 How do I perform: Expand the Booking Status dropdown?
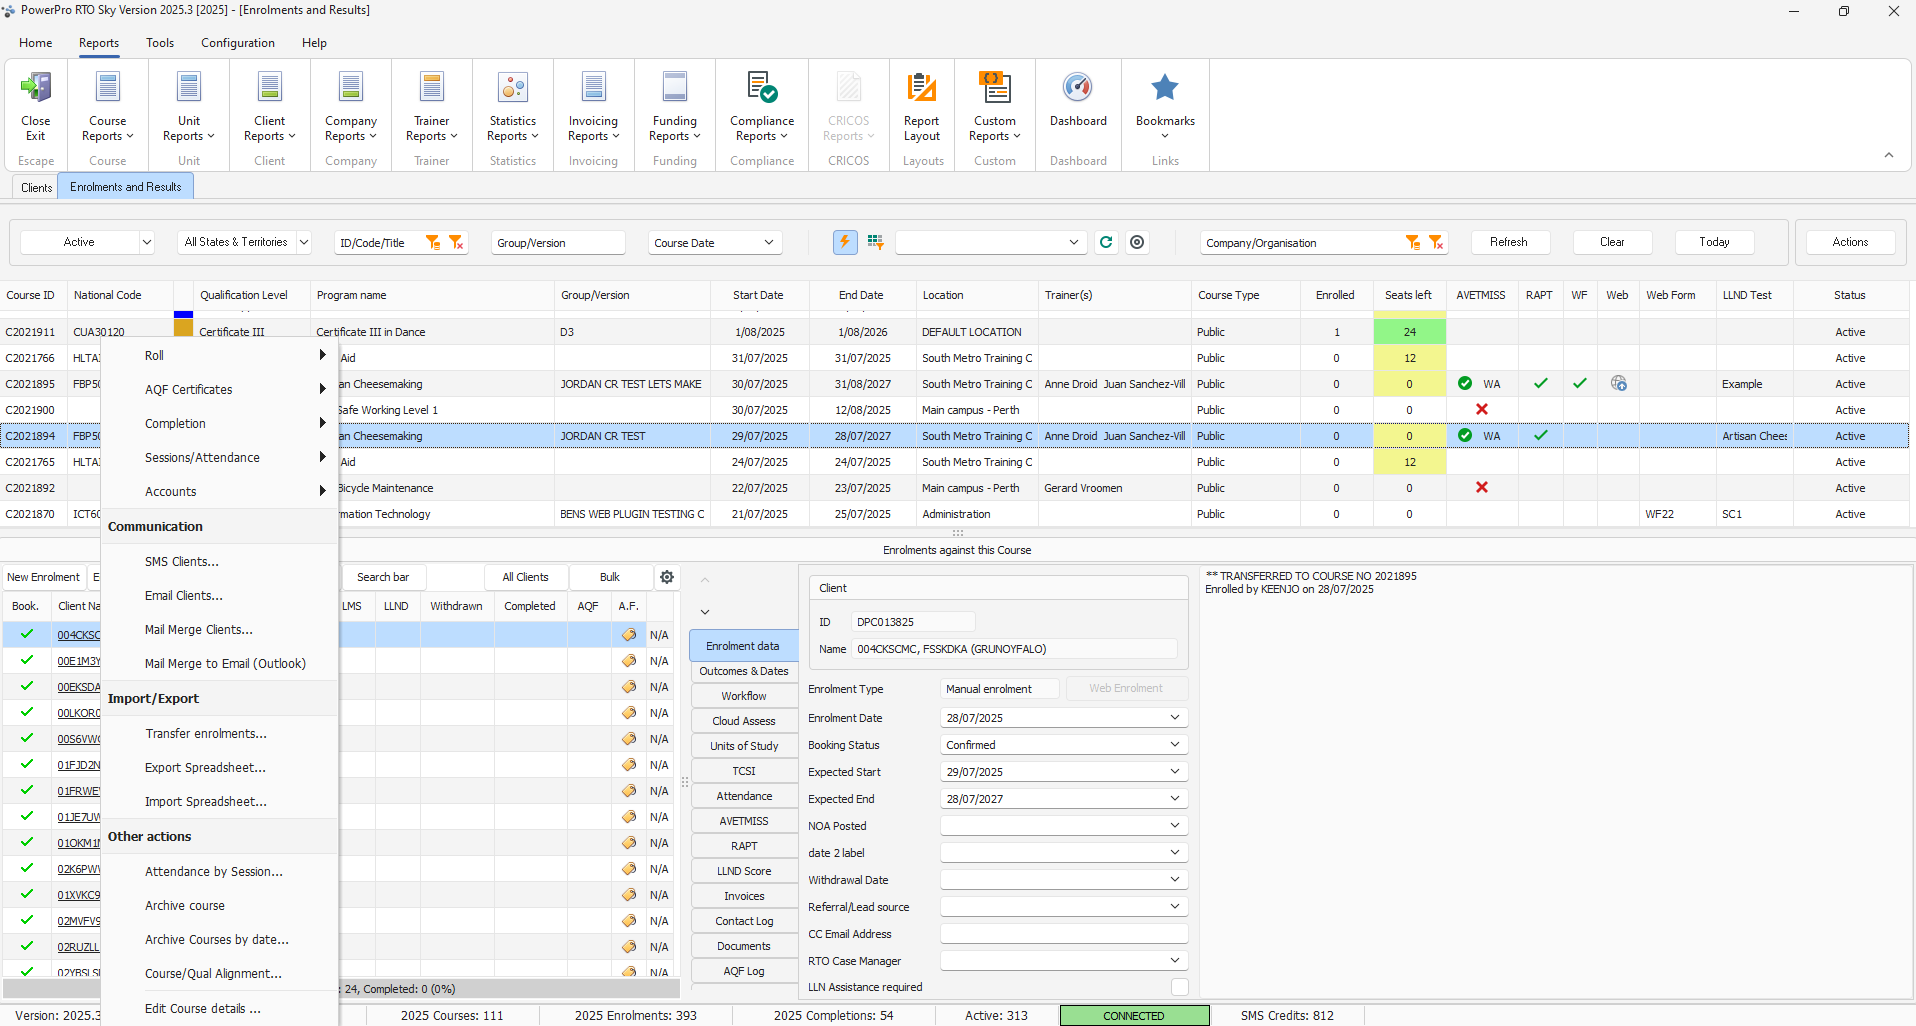(1174, 745)
